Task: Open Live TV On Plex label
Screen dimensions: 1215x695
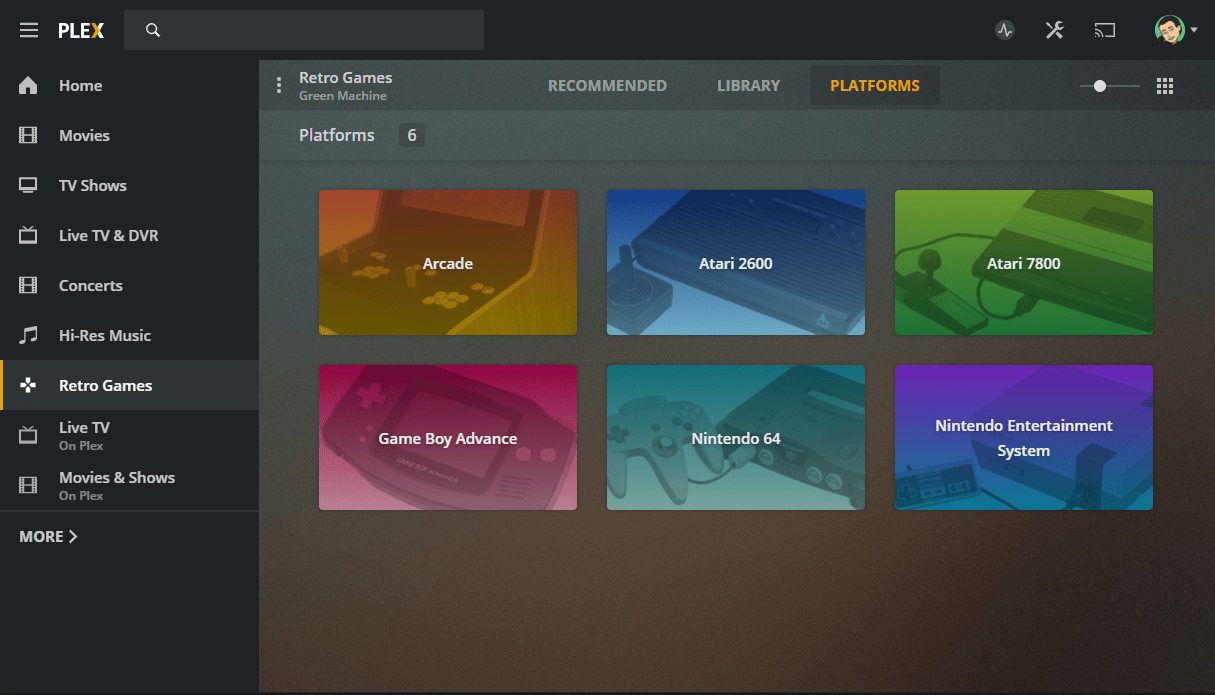Action: click(84, 435)
